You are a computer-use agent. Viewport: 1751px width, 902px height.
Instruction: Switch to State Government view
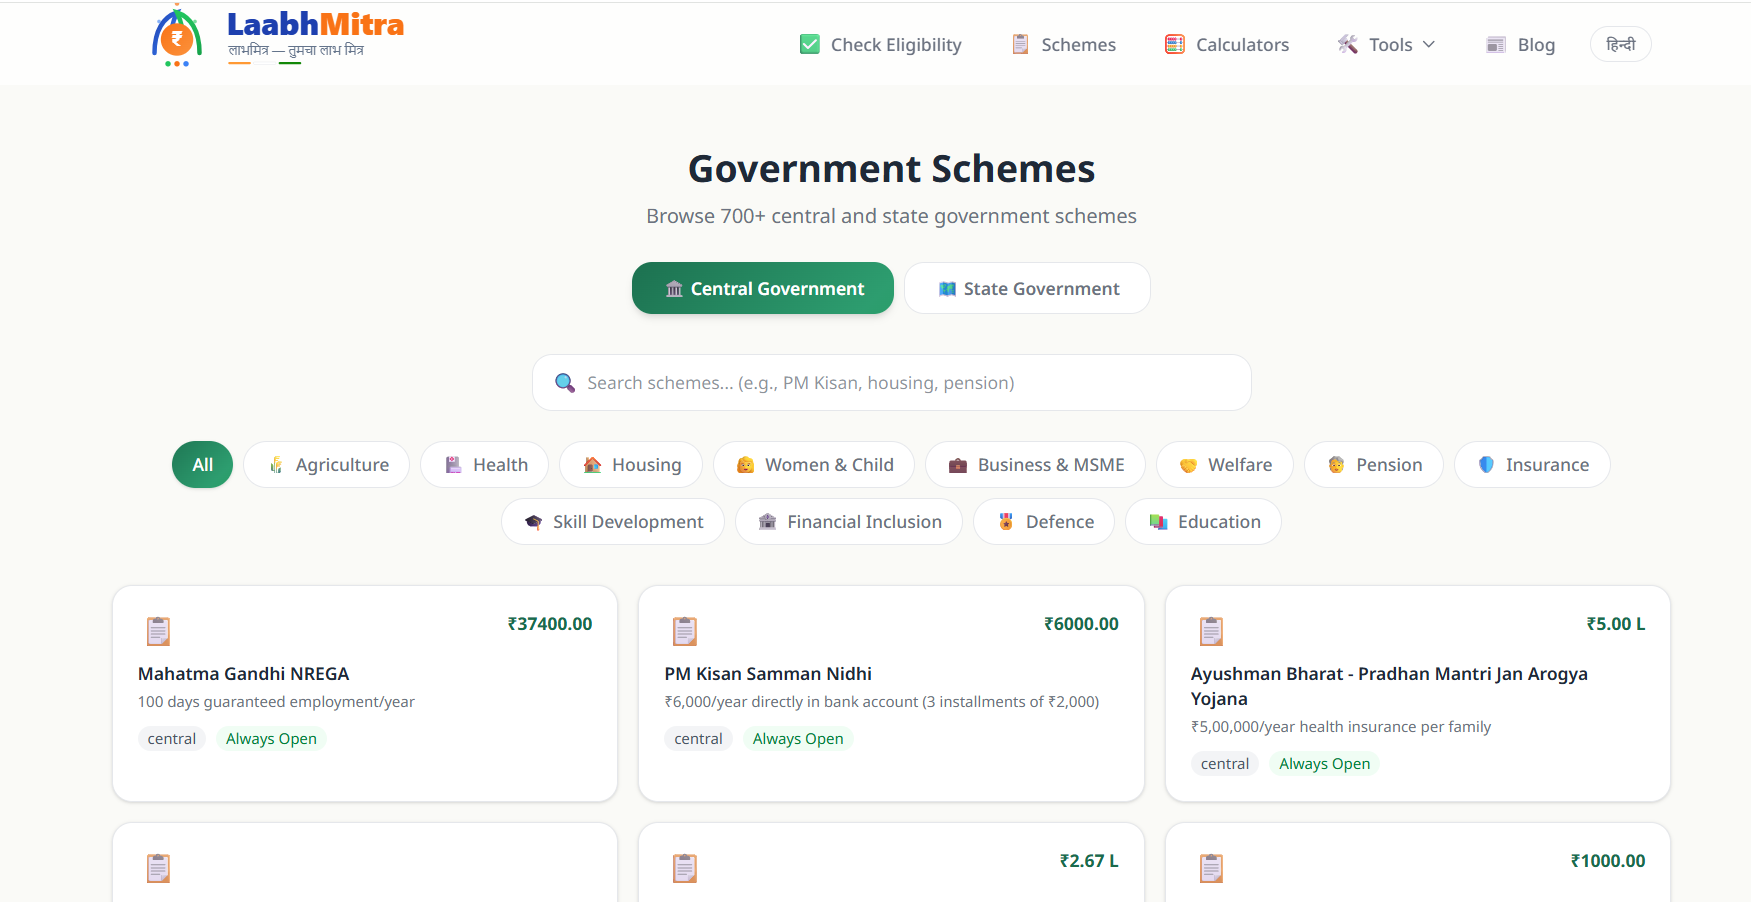click(1027, 288)
